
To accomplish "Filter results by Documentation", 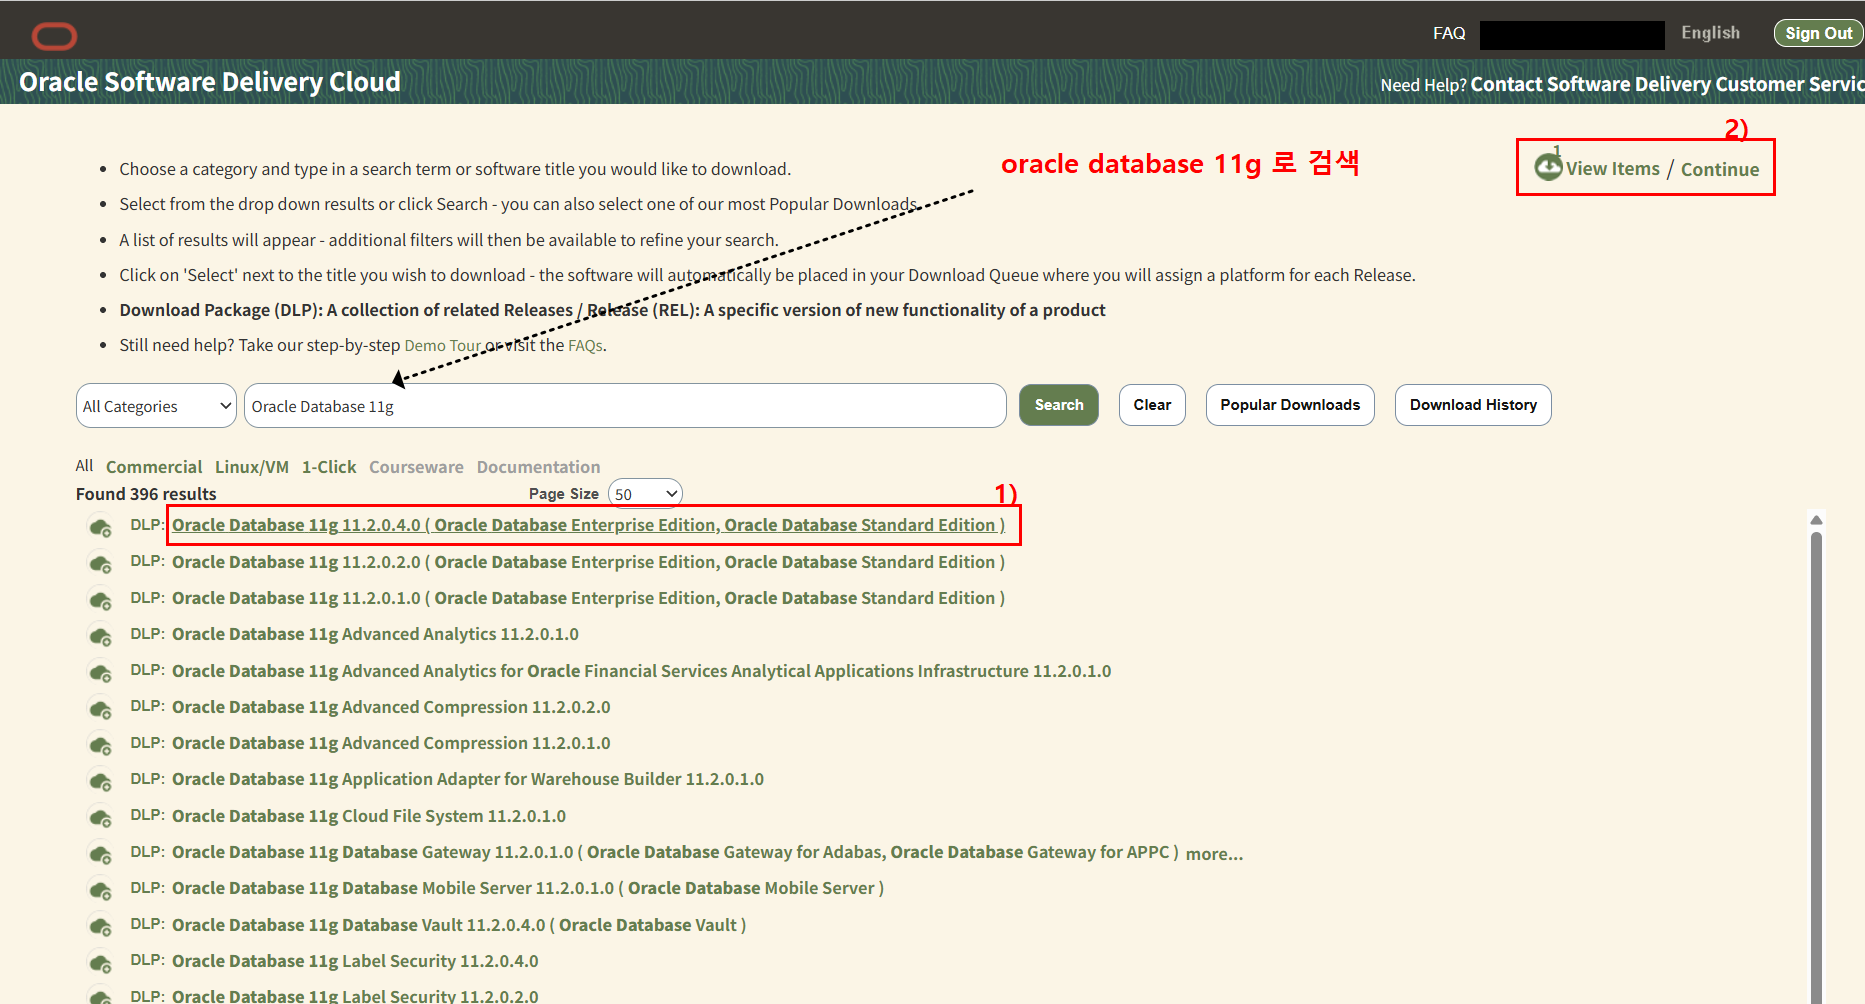I will pyautogui.click(x=538, y=467).
